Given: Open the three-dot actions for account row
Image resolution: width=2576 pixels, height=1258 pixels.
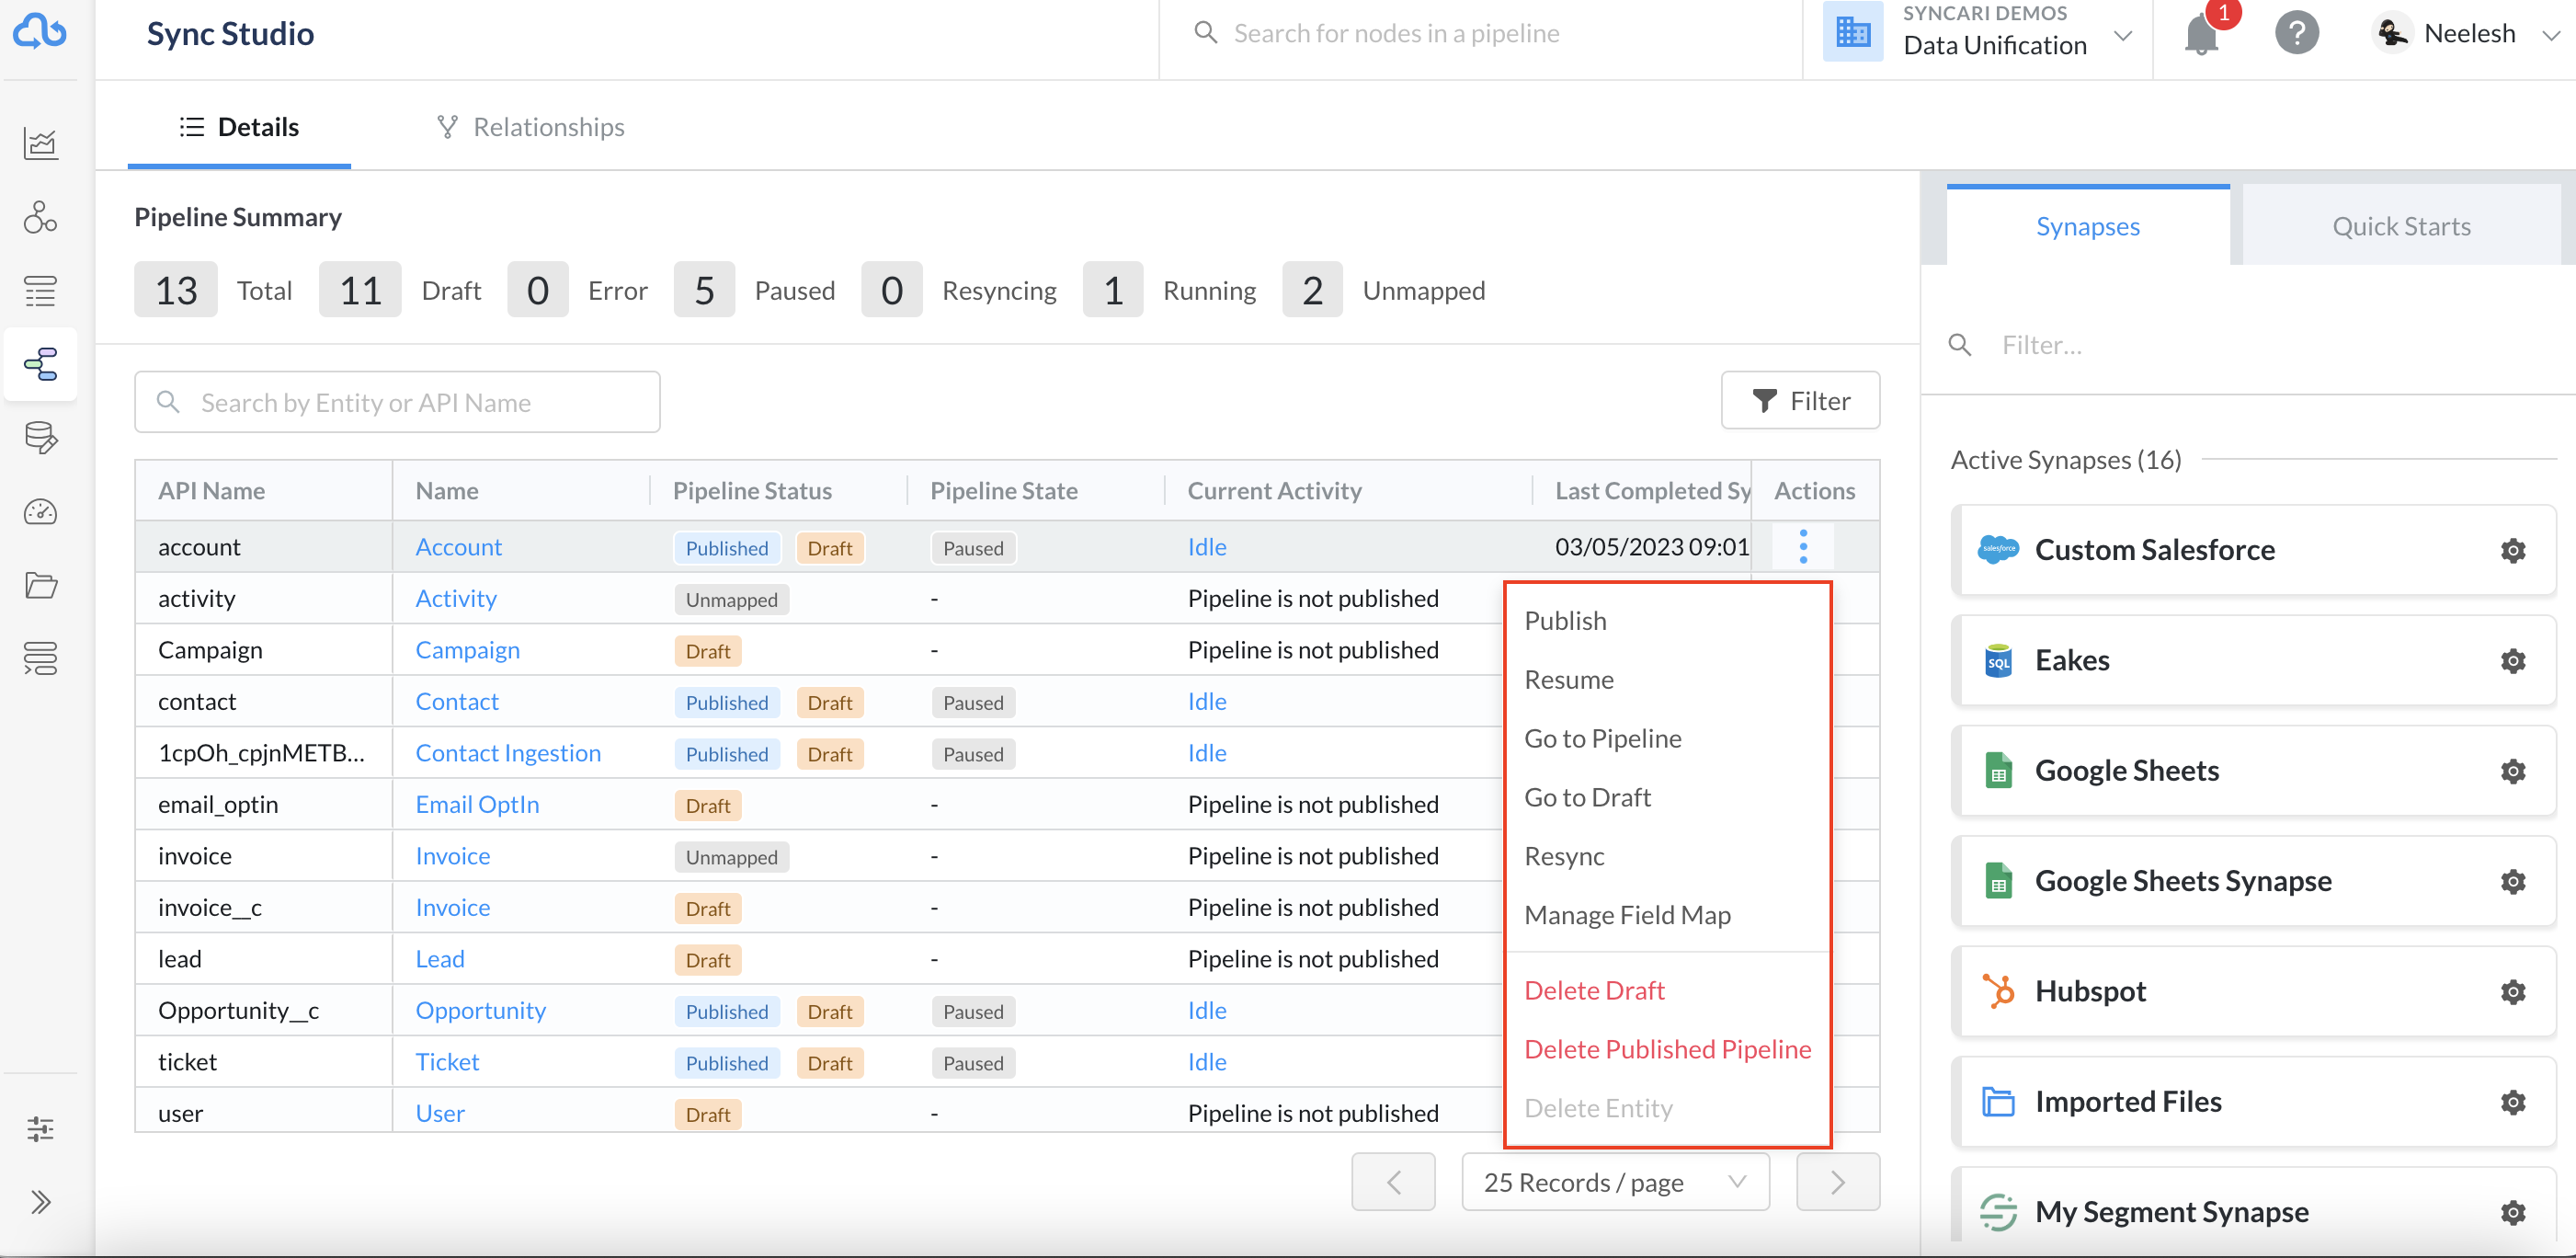Looking at the screenshot, I should [1803, 546].
